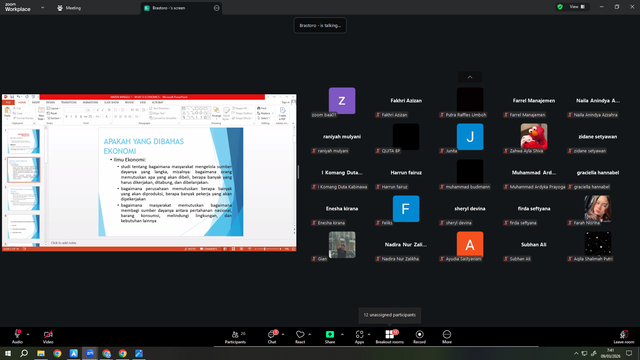Open the More options menu
The height and width of the screenshot is (360, 640).
pos(447,336)
